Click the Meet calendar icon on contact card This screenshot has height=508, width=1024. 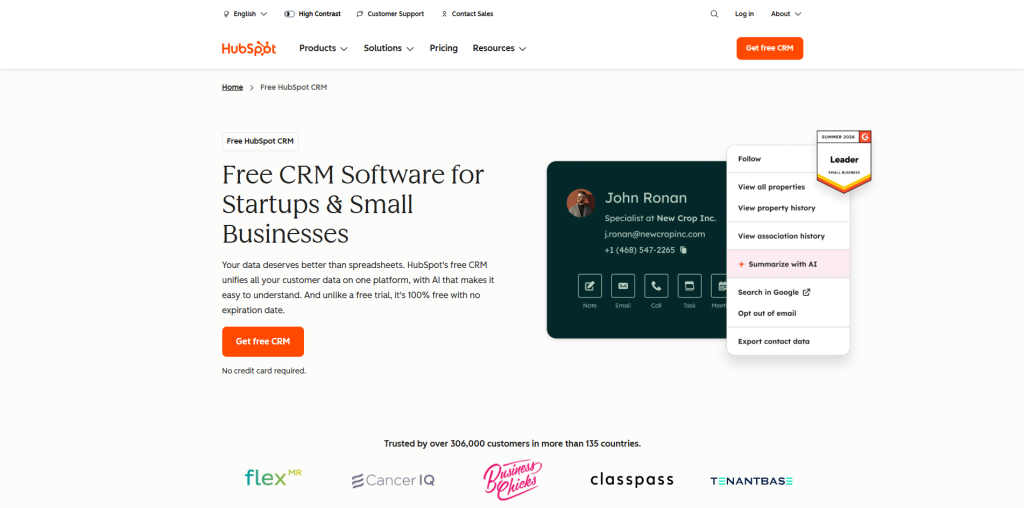point(719,286)
